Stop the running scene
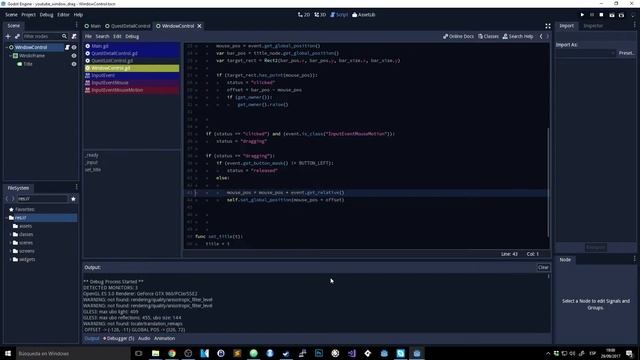The width and height of the screenshot is (640, 360). point(601,15)
